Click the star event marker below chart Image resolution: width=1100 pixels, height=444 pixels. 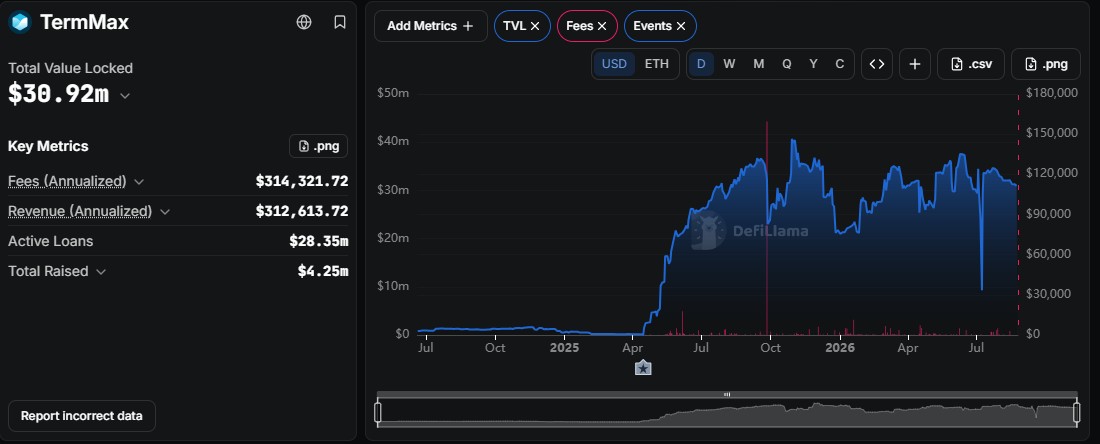tap(643, 368)
